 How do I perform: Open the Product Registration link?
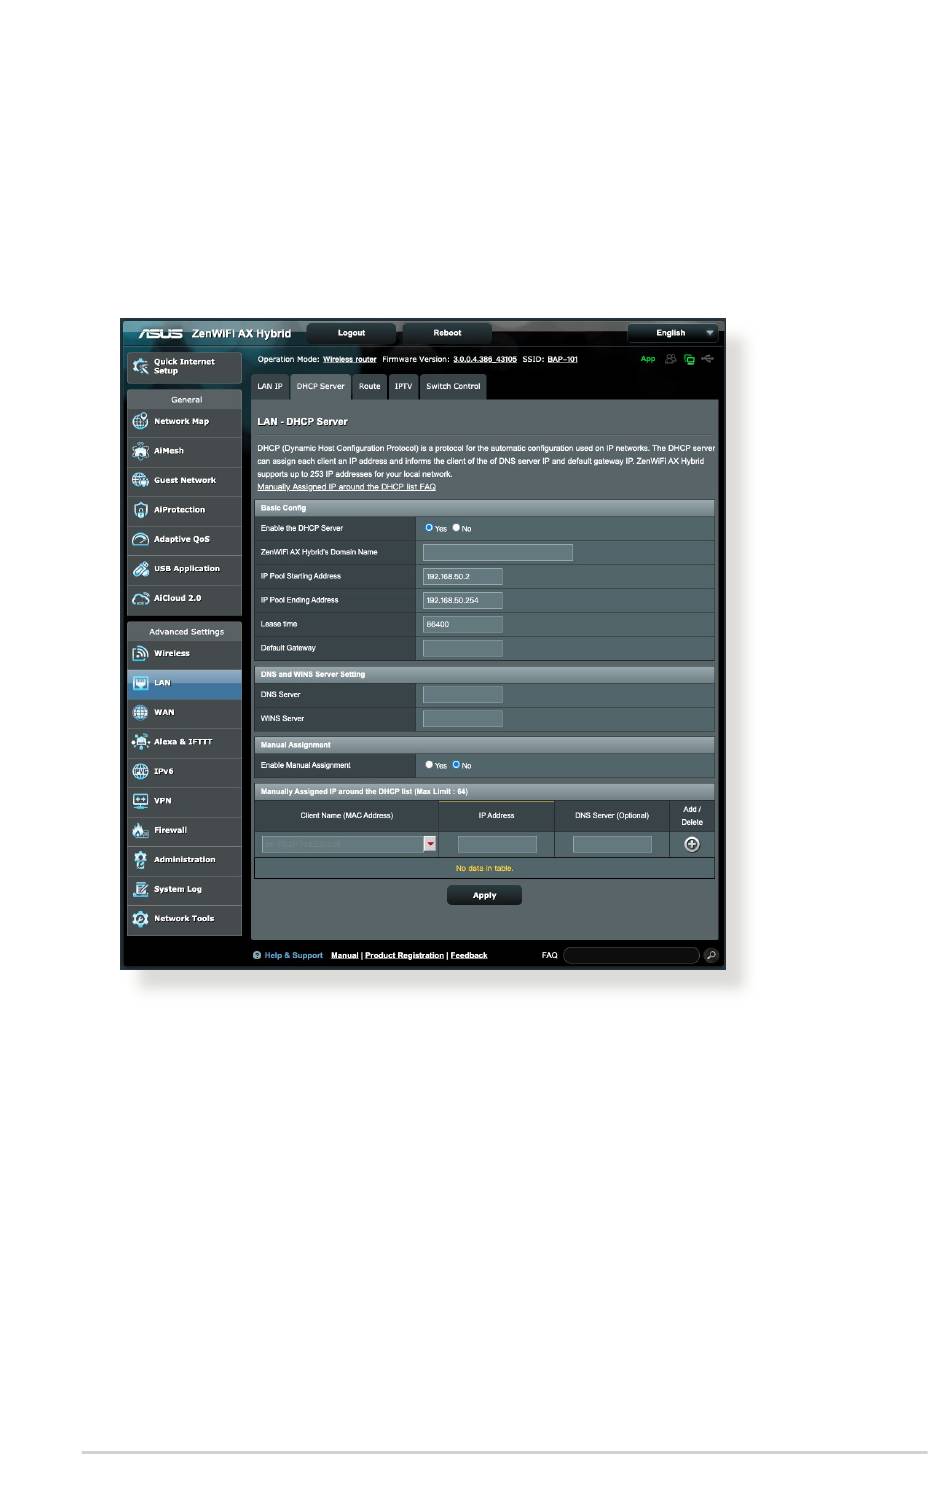pos(404,955)
